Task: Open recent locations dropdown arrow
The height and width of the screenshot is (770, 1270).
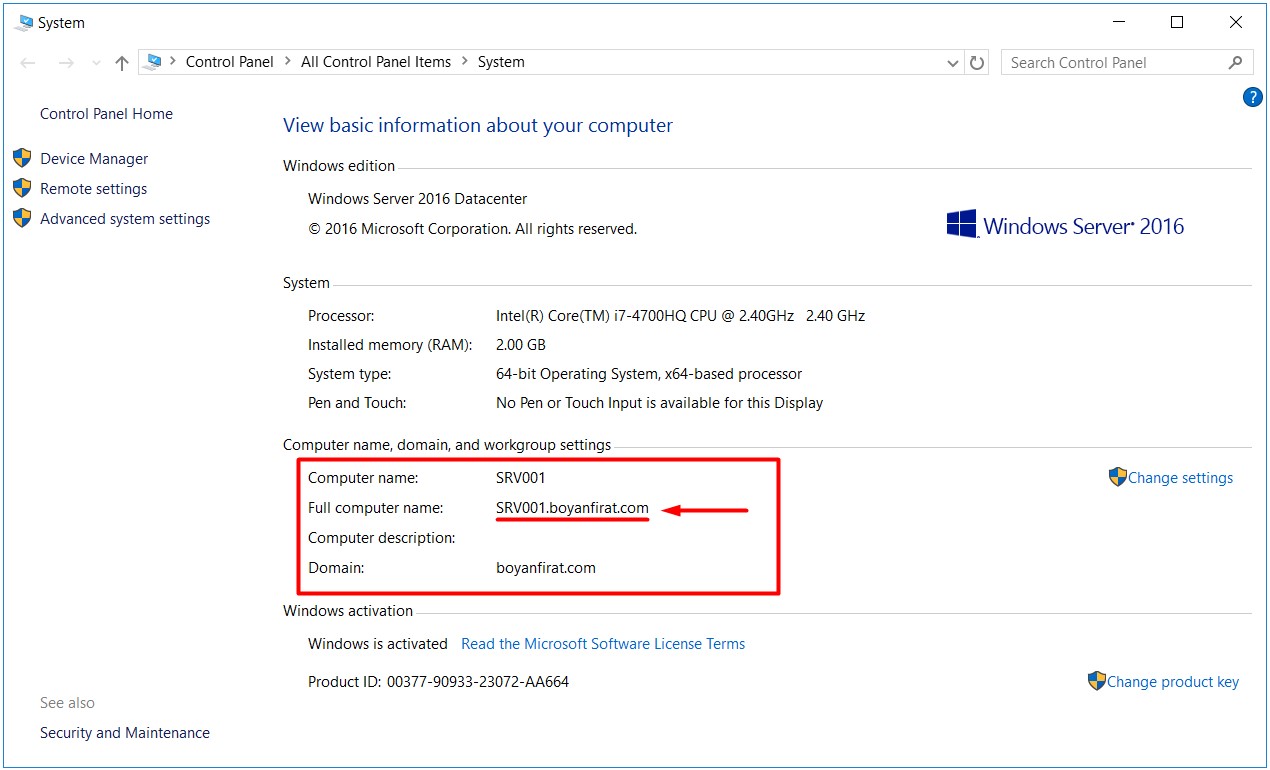Action: tap(96, 63)
